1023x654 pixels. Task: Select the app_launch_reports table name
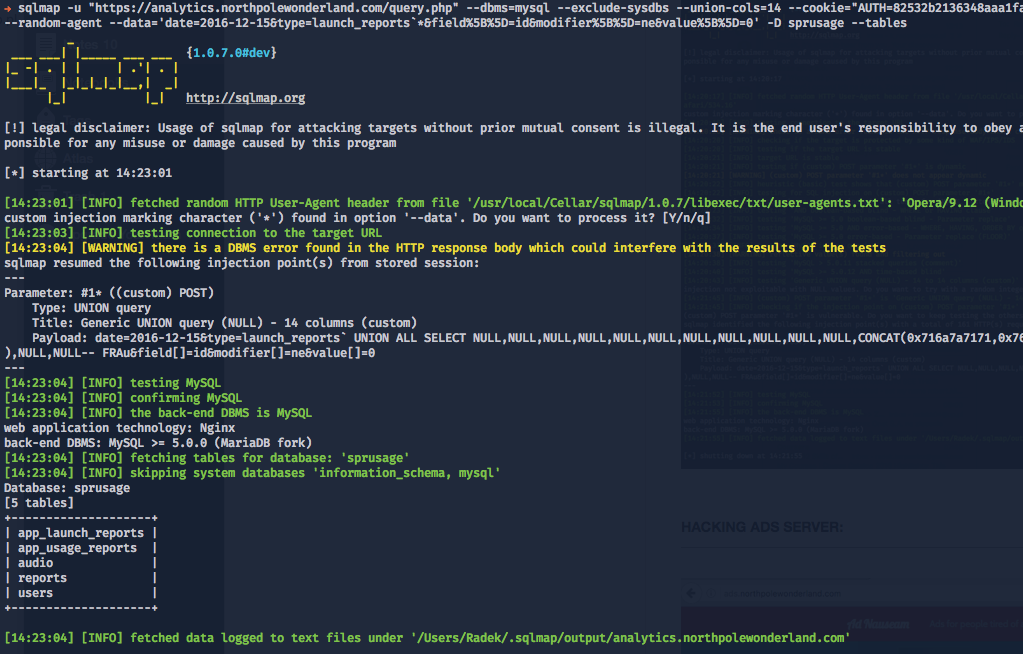click(x=81, y=533)
